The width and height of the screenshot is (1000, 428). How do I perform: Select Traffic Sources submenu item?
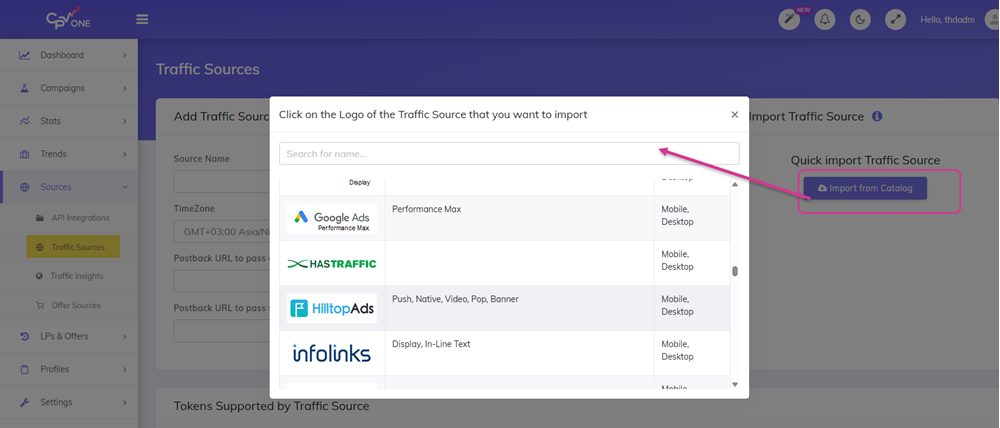click(x=73, y=247)
